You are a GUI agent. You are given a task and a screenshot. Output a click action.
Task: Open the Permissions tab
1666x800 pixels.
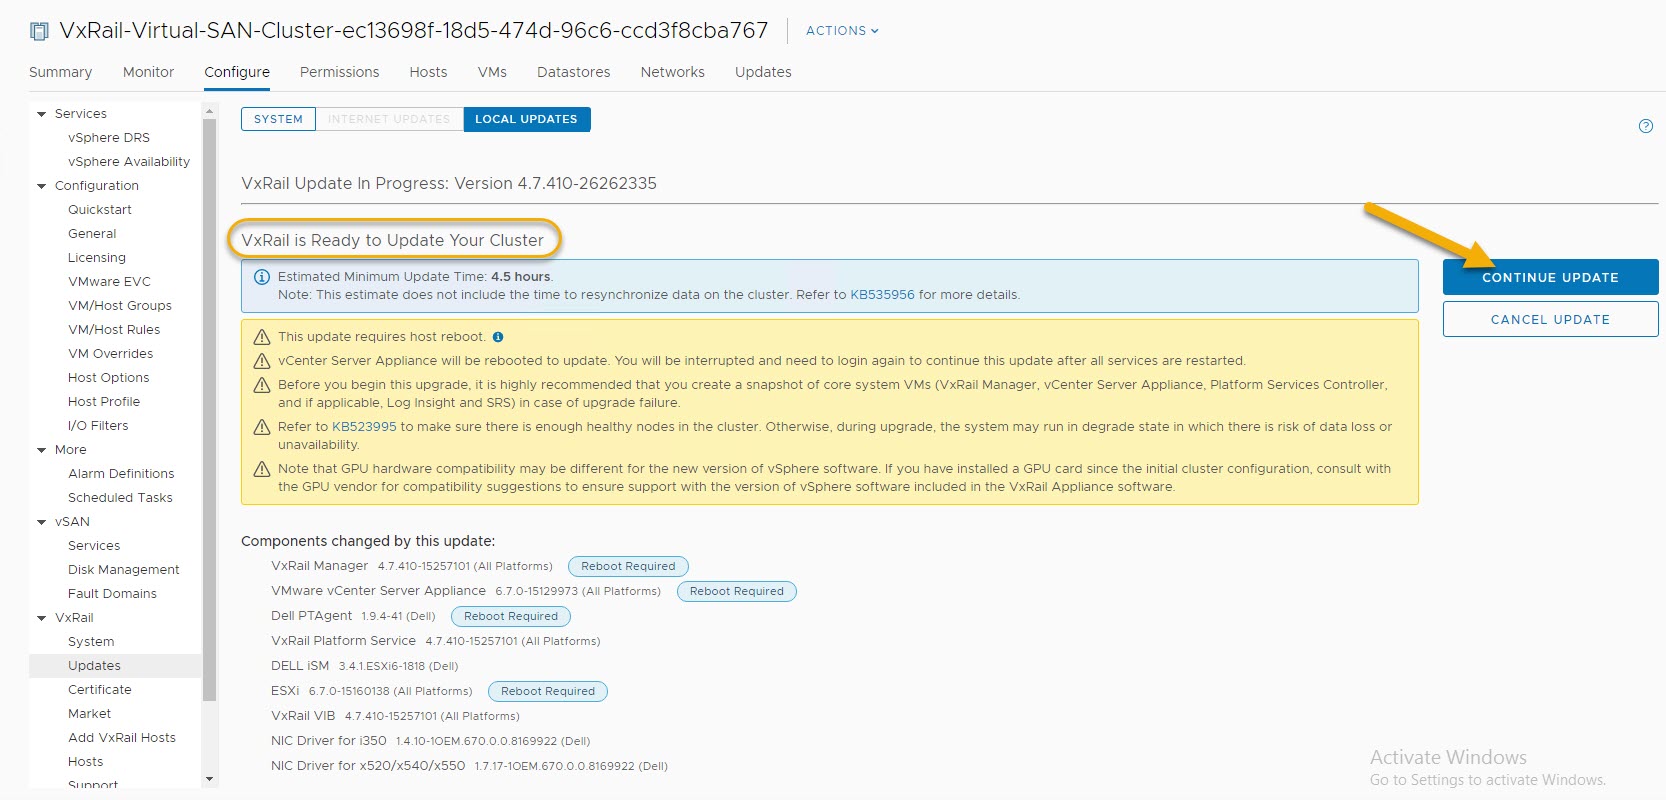[340, 72]
